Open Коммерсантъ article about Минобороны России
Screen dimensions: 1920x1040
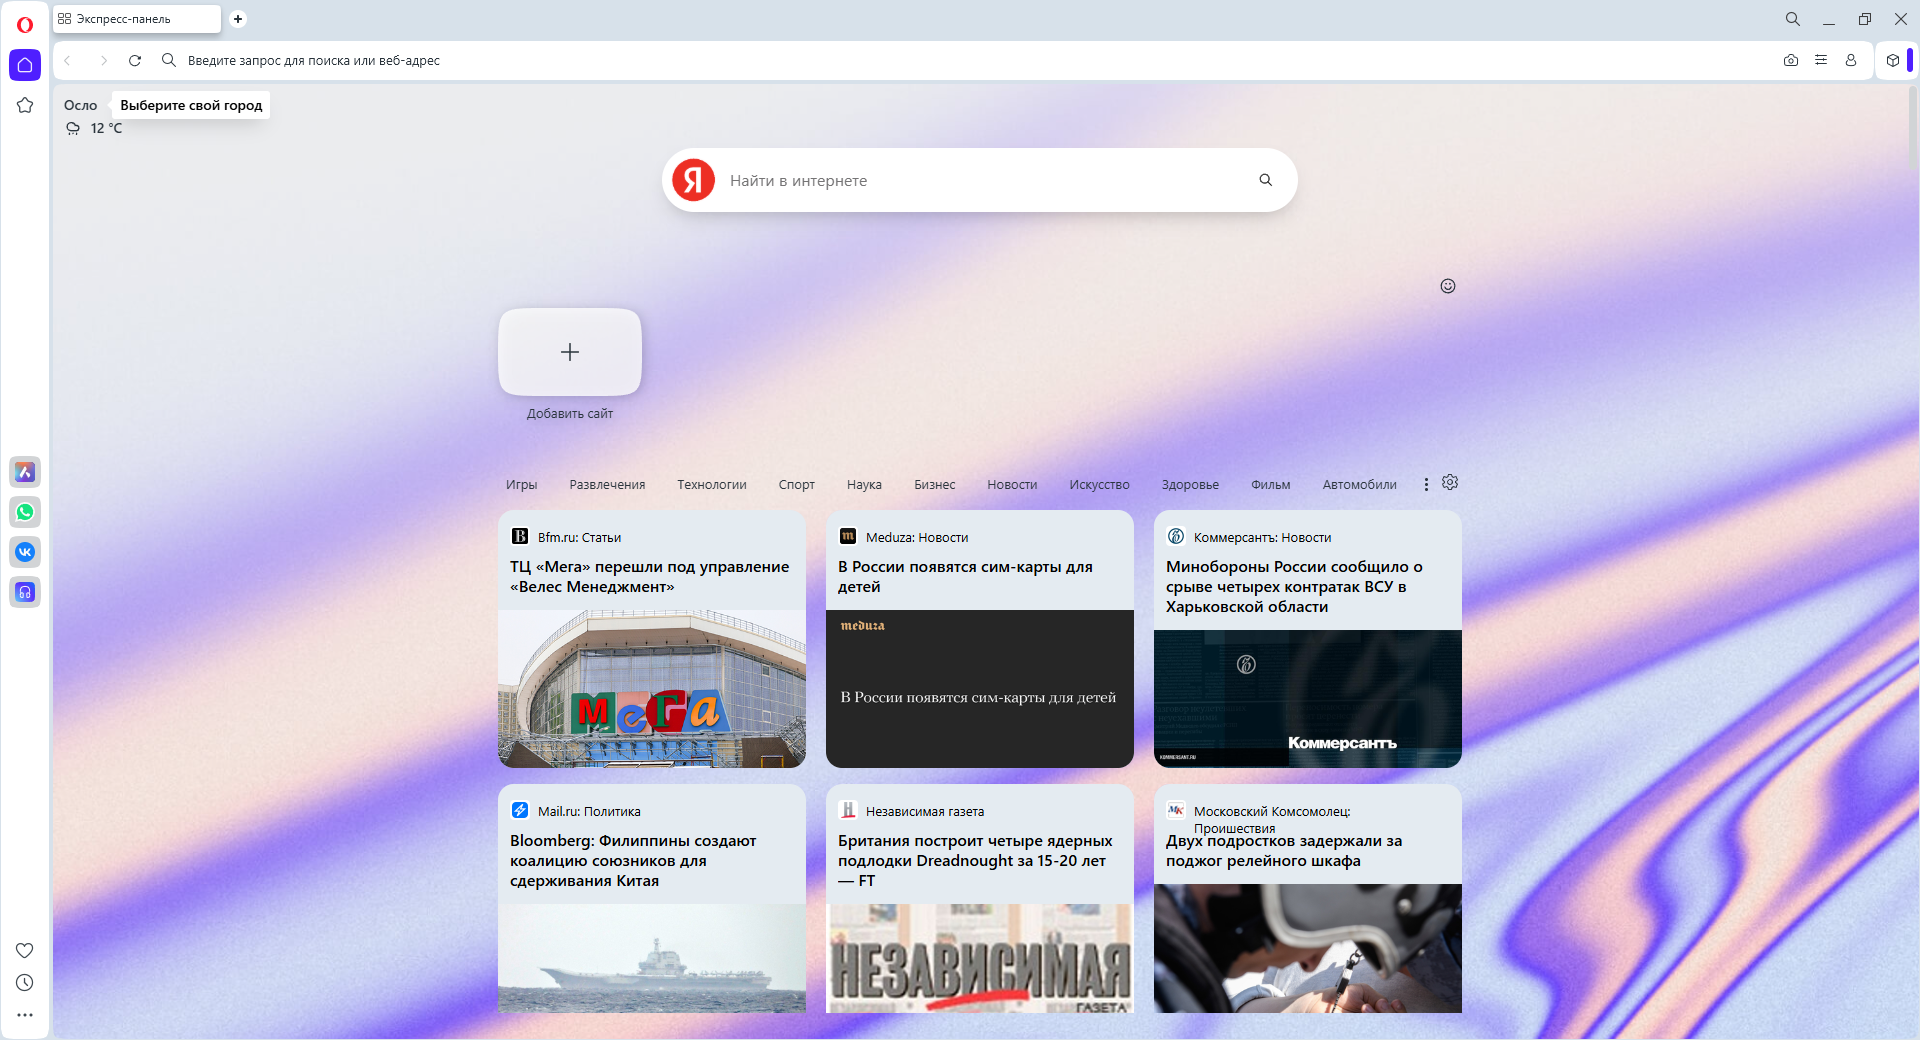[1294, 587]
